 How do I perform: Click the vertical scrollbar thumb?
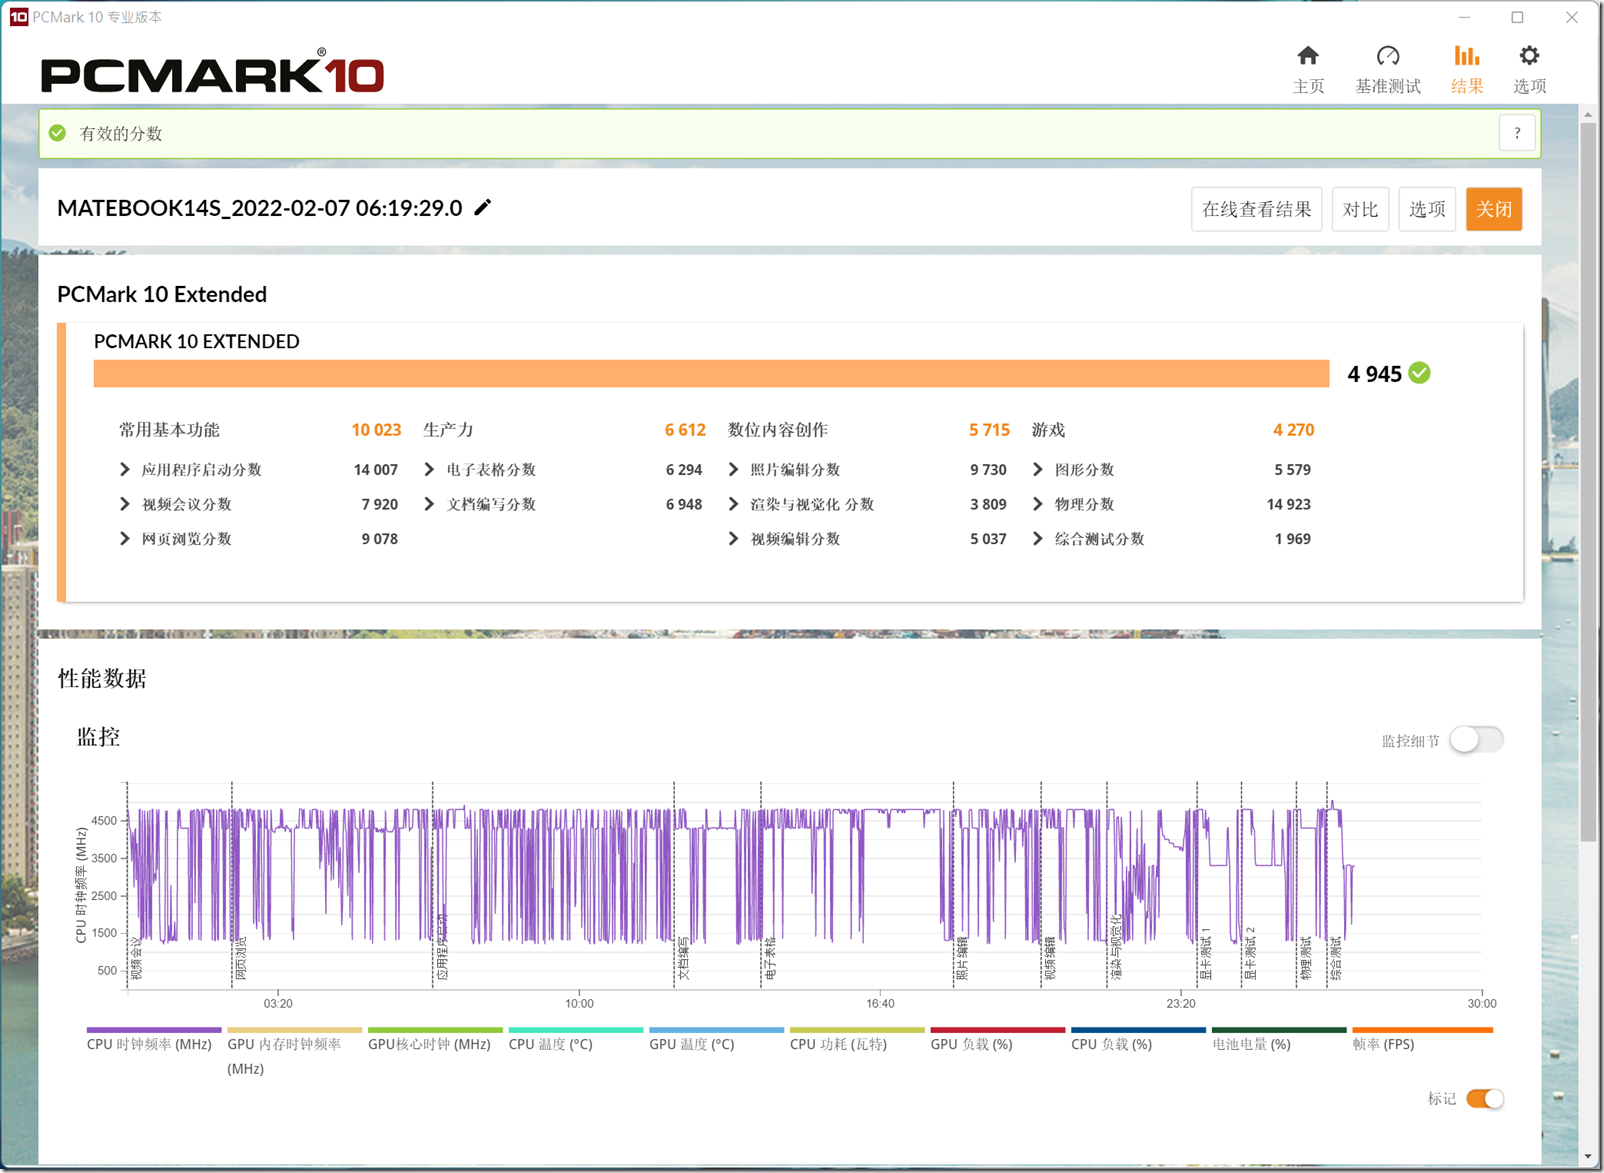click(1588, 480)
